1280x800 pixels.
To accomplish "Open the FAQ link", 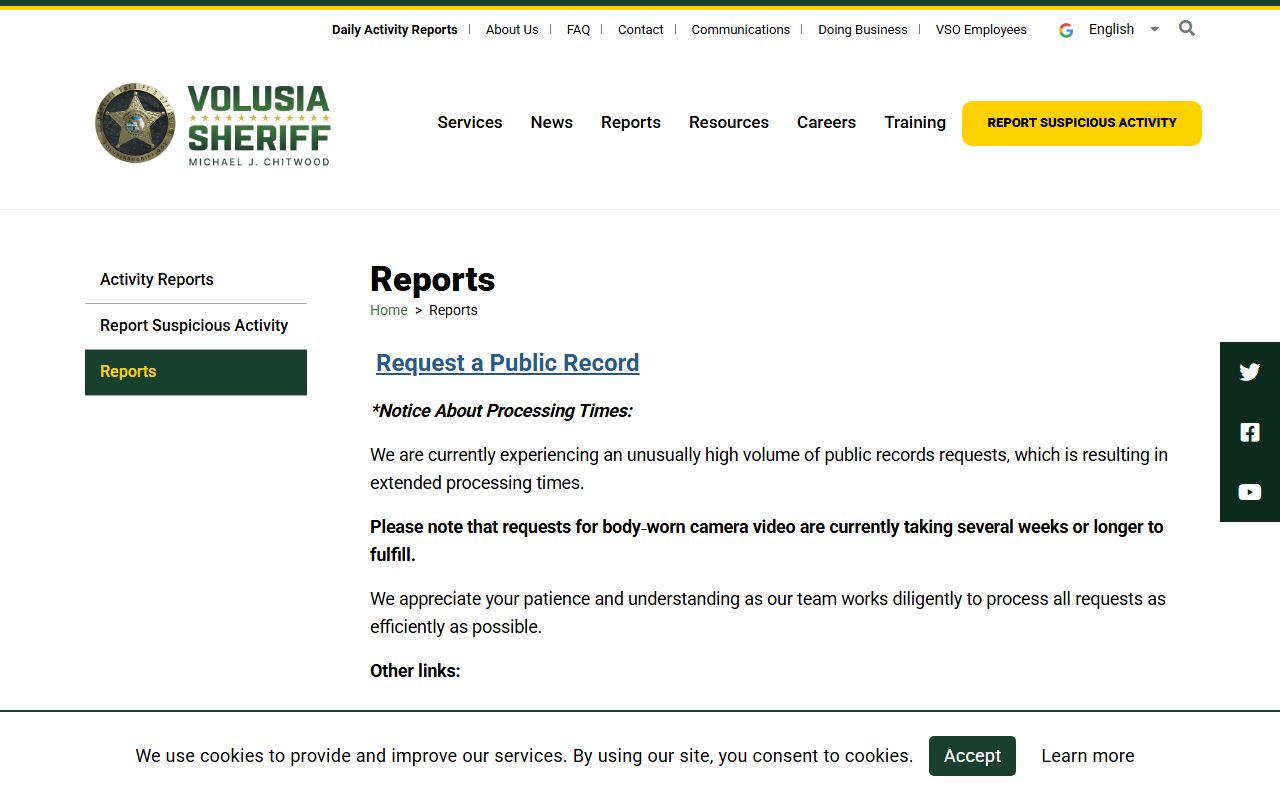I will (x=578, y=30).
